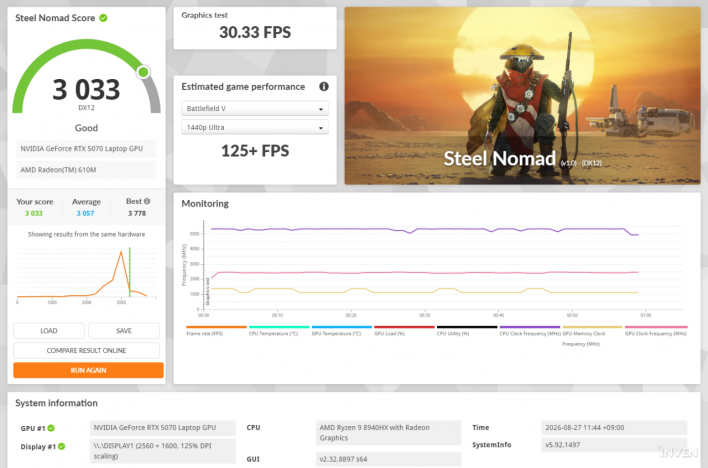
Task: Toggle GPU Load (%) legend in Monitoring
Action: click(x=404, y=331)
